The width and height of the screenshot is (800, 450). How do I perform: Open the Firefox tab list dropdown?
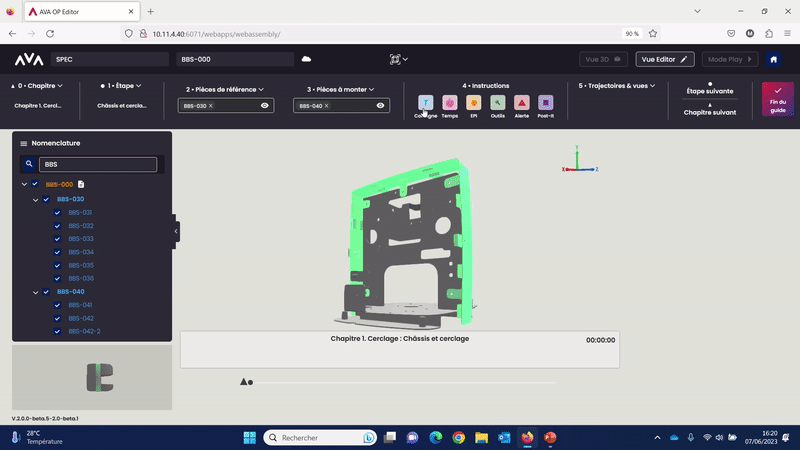[x=697, y=11]
